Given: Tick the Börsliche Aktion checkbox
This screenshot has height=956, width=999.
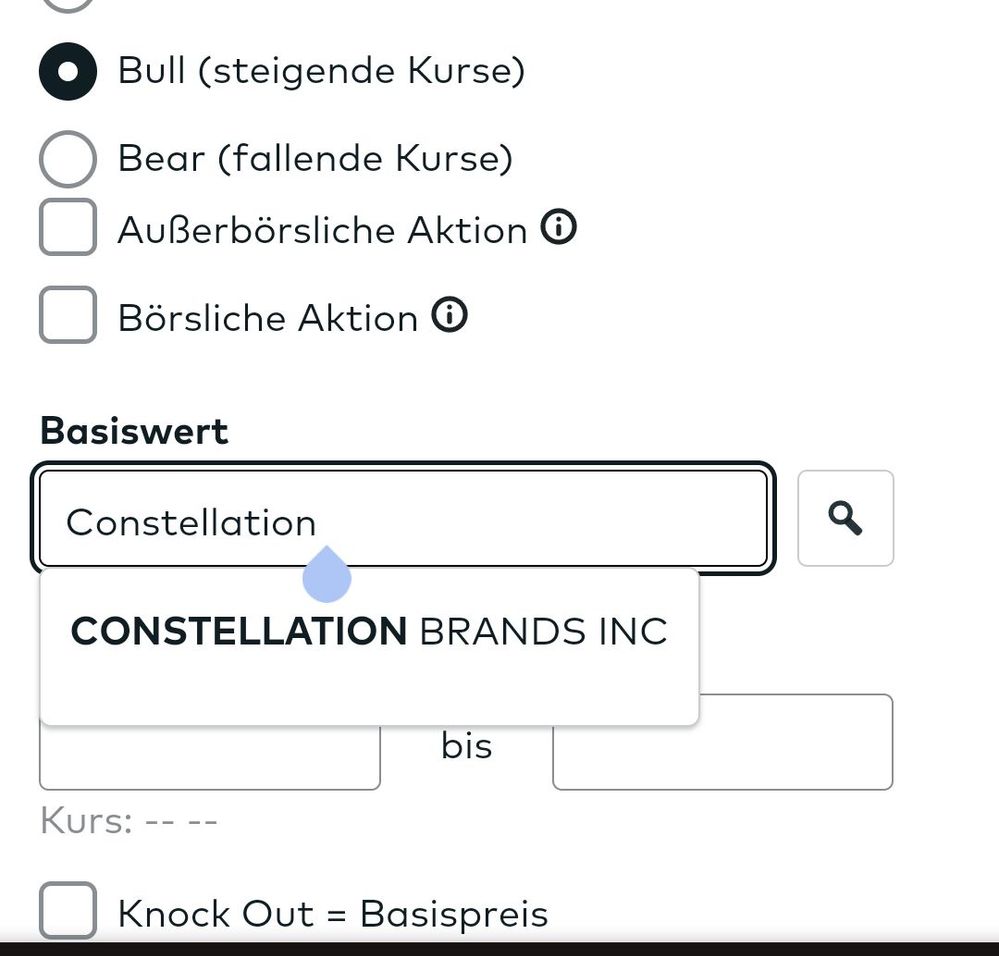Looking at the screenshot, I should tap(68, 315).
